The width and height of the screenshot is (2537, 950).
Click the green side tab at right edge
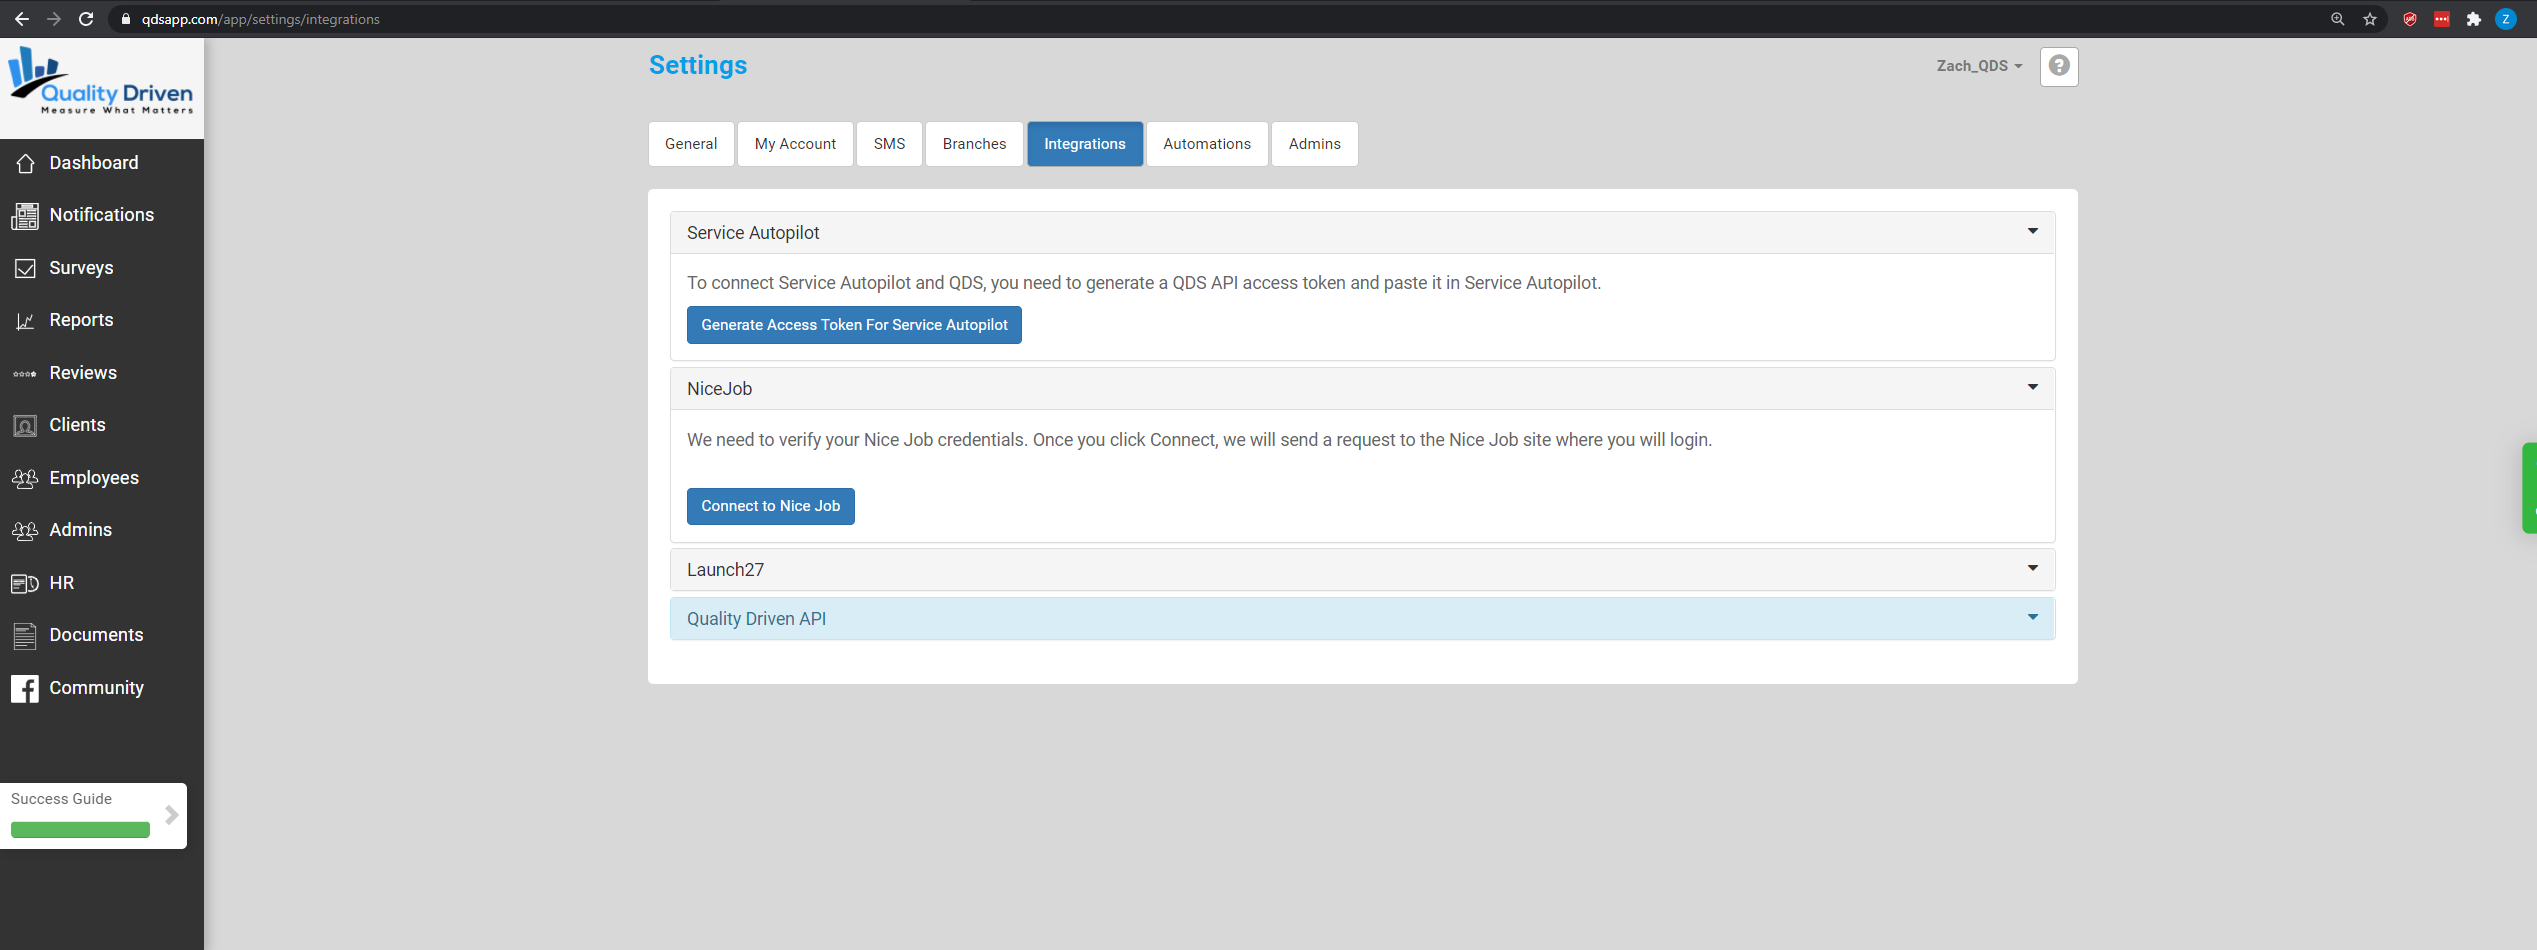coord(2529,488)
